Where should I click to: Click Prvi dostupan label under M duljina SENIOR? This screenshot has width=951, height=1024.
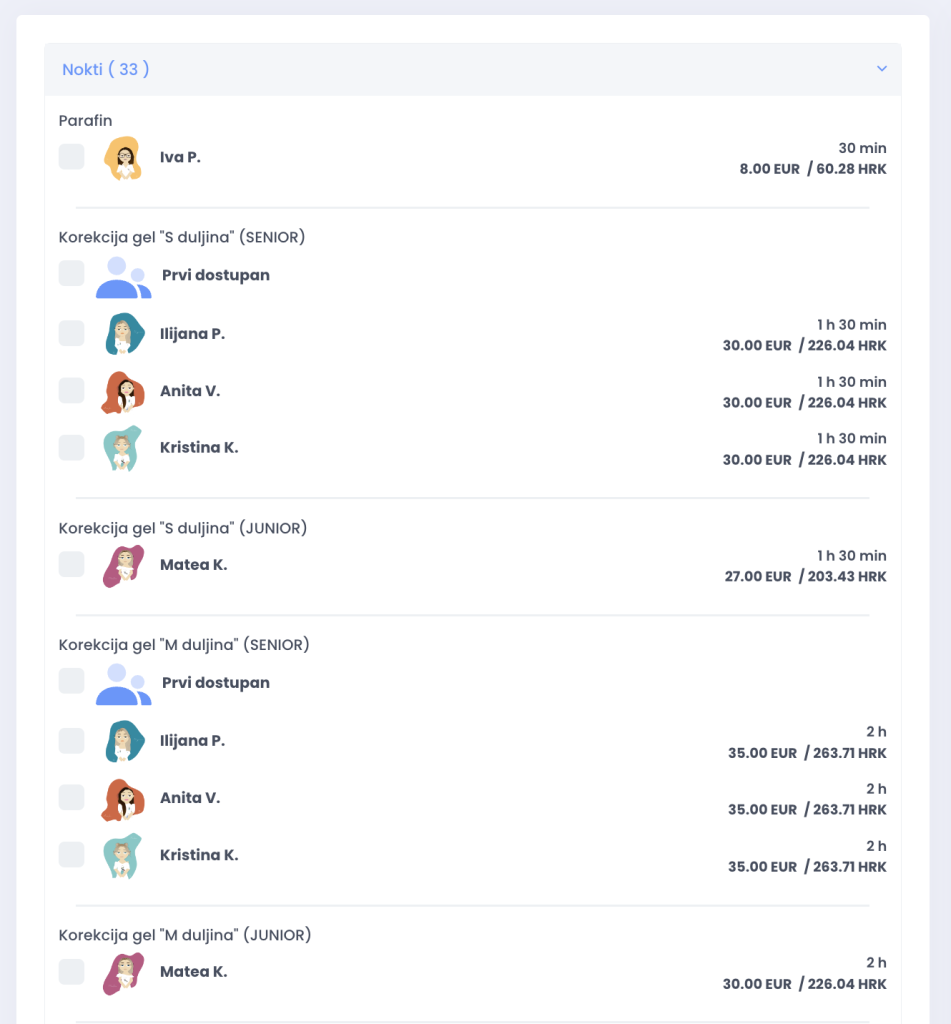[215, 683]
